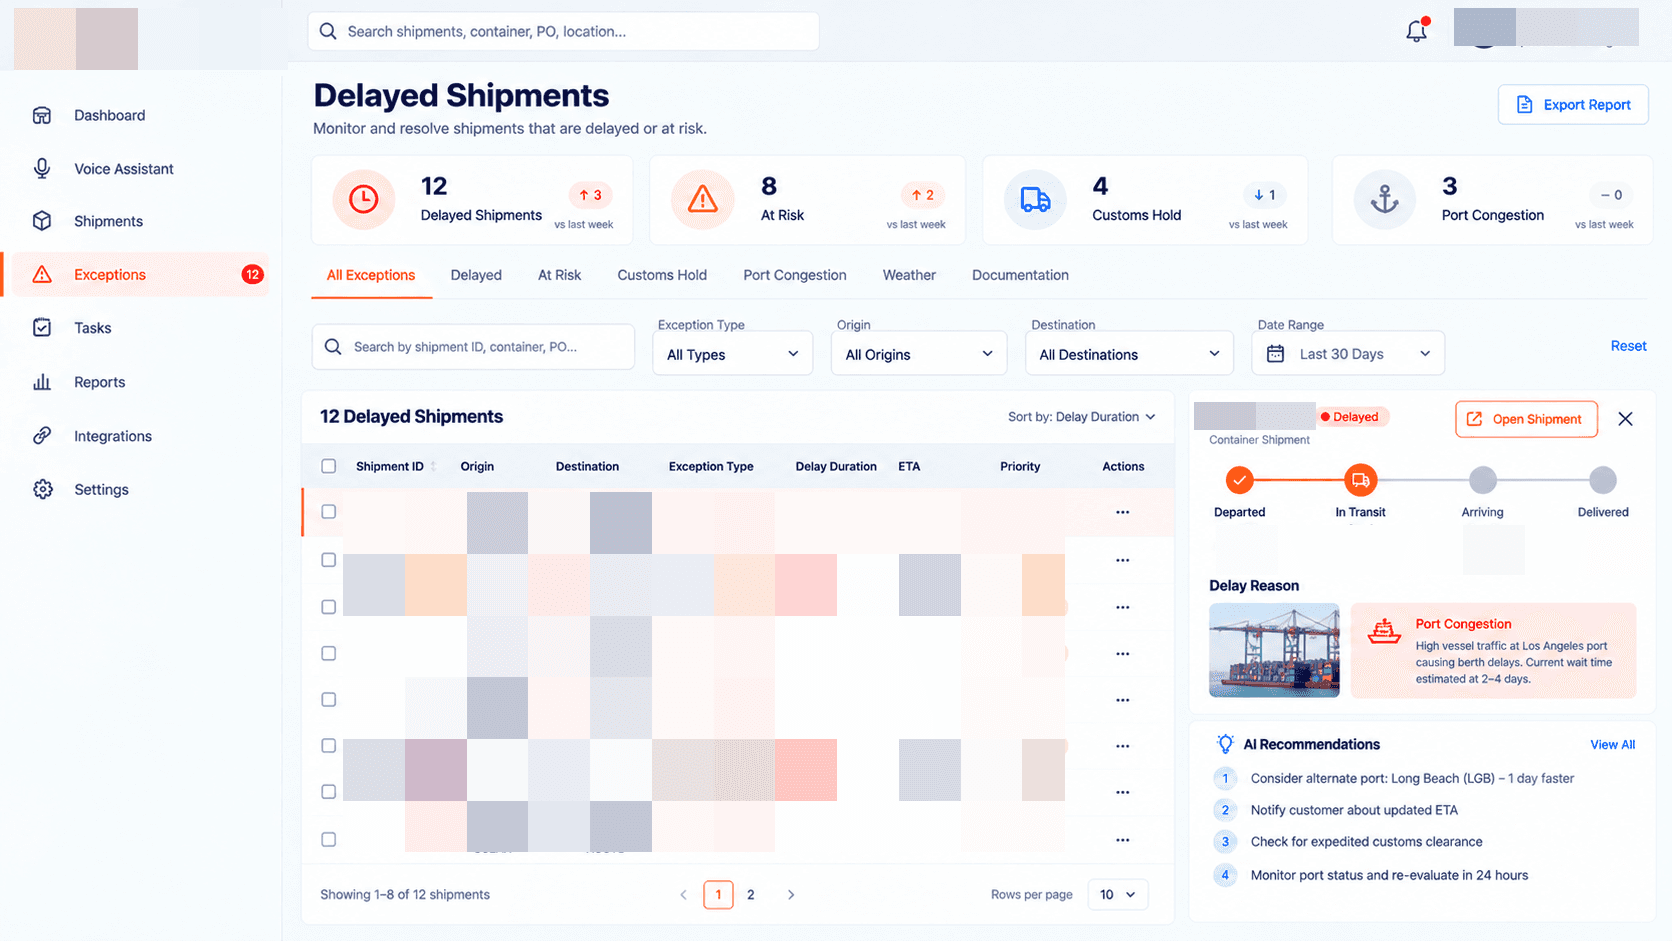Open the Last 30 Days date range
This screenshot has width=1672, height=941.
1348,354
